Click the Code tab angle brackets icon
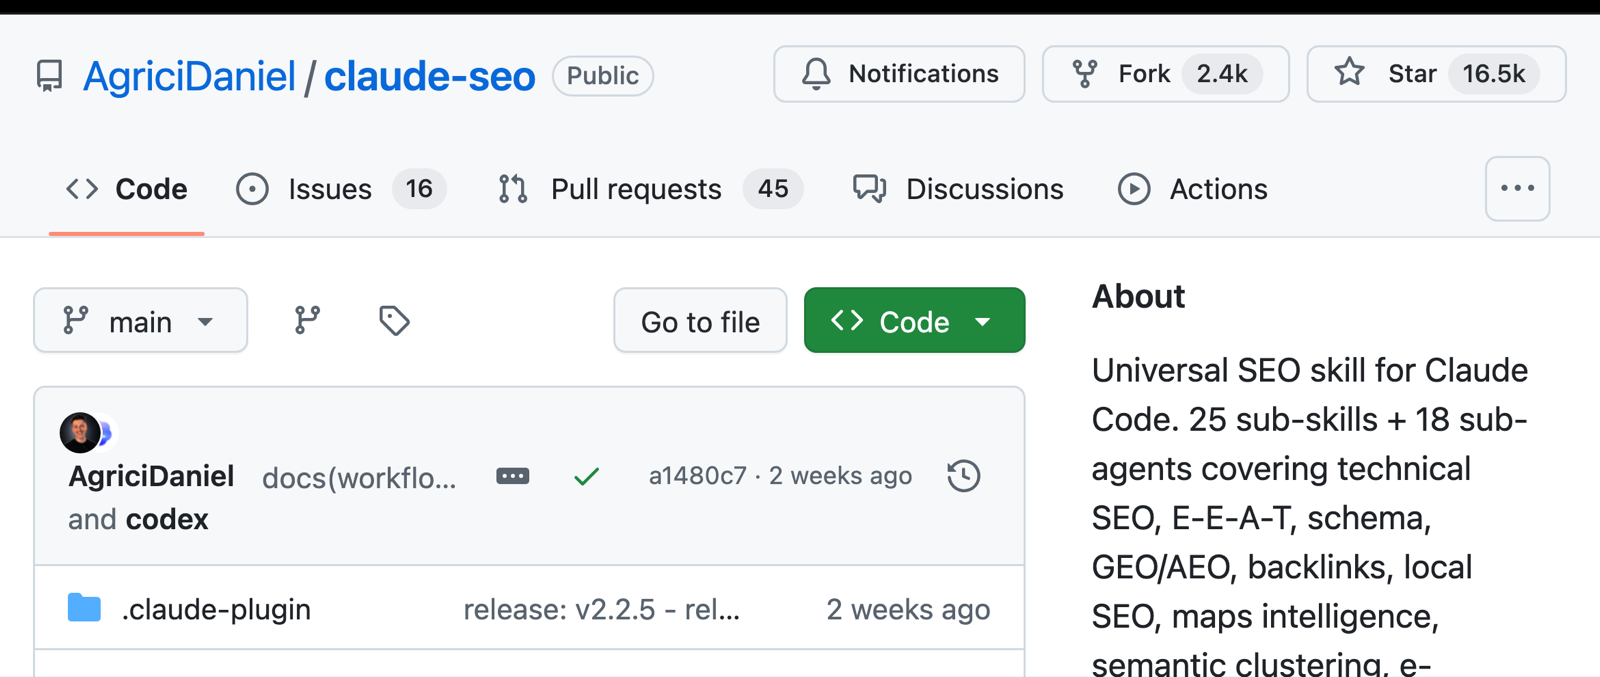The width and height of the screenshot is (1600, 677). tap(82, 189)
